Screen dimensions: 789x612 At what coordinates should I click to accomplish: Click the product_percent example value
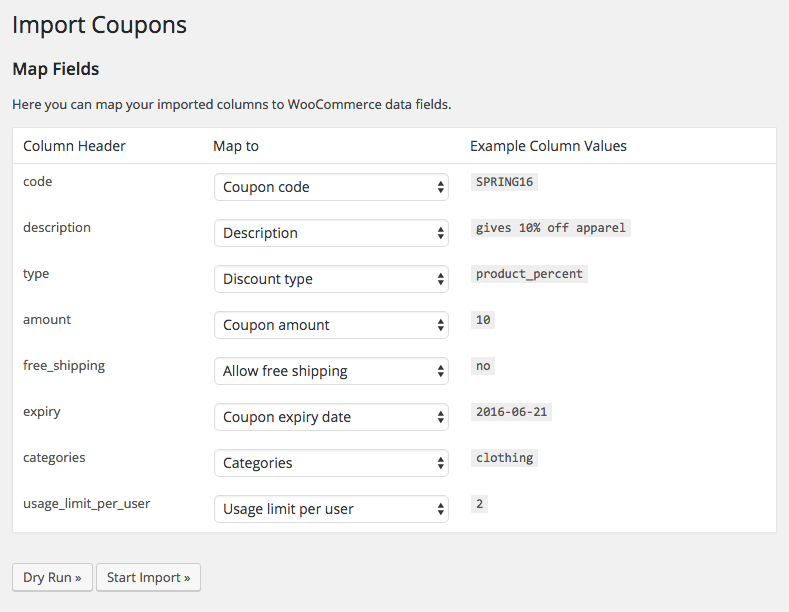point(529,274)
